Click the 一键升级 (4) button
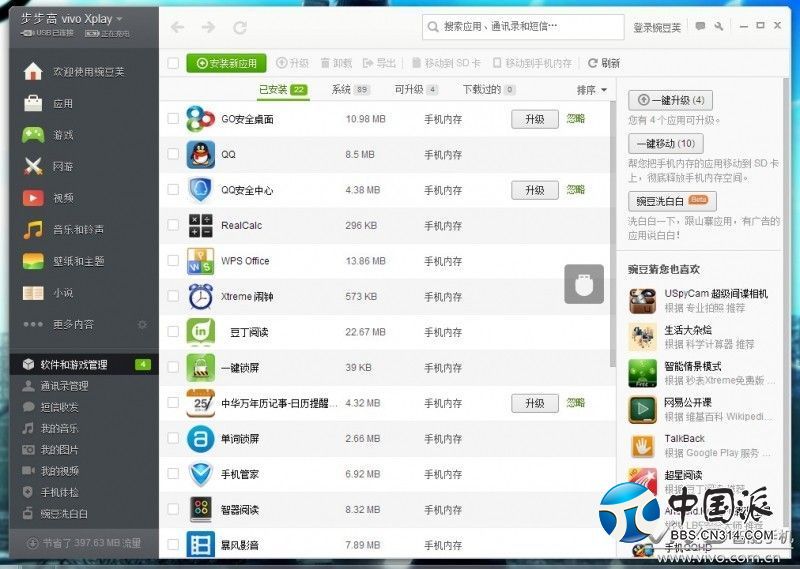800x569 pixels. [670, 100]
